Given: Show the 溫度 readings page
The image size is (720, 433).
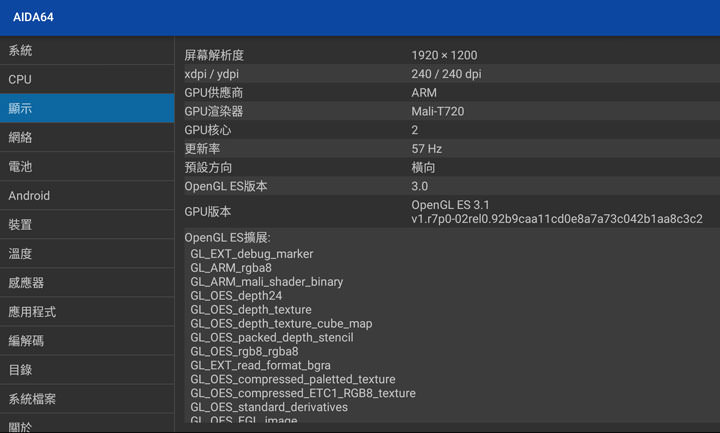Looking at the screenshot, I should point(86,254).
